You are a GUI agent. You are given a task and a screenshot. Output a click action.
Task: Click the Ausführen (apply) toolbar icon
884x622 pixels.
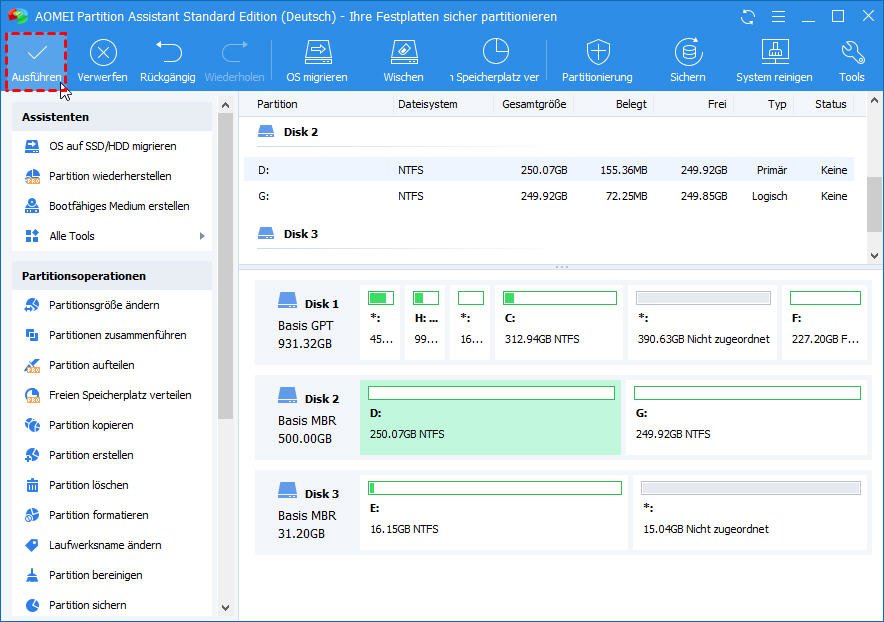[37, 61]
